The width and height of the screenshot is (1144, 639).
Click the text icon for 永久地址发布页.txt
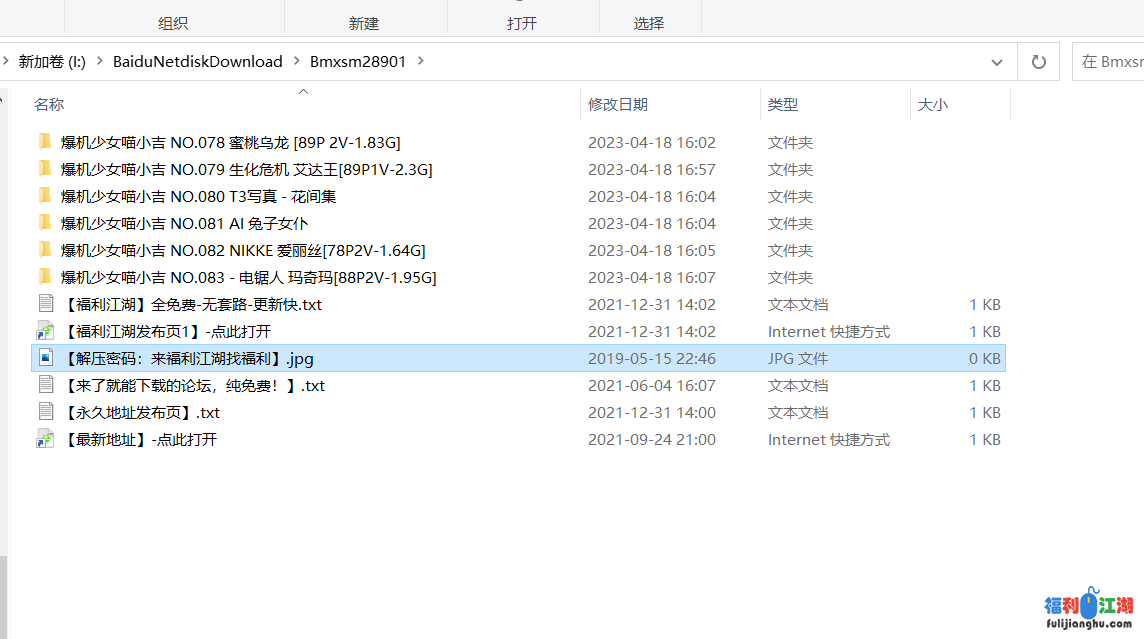click(45, 412)
